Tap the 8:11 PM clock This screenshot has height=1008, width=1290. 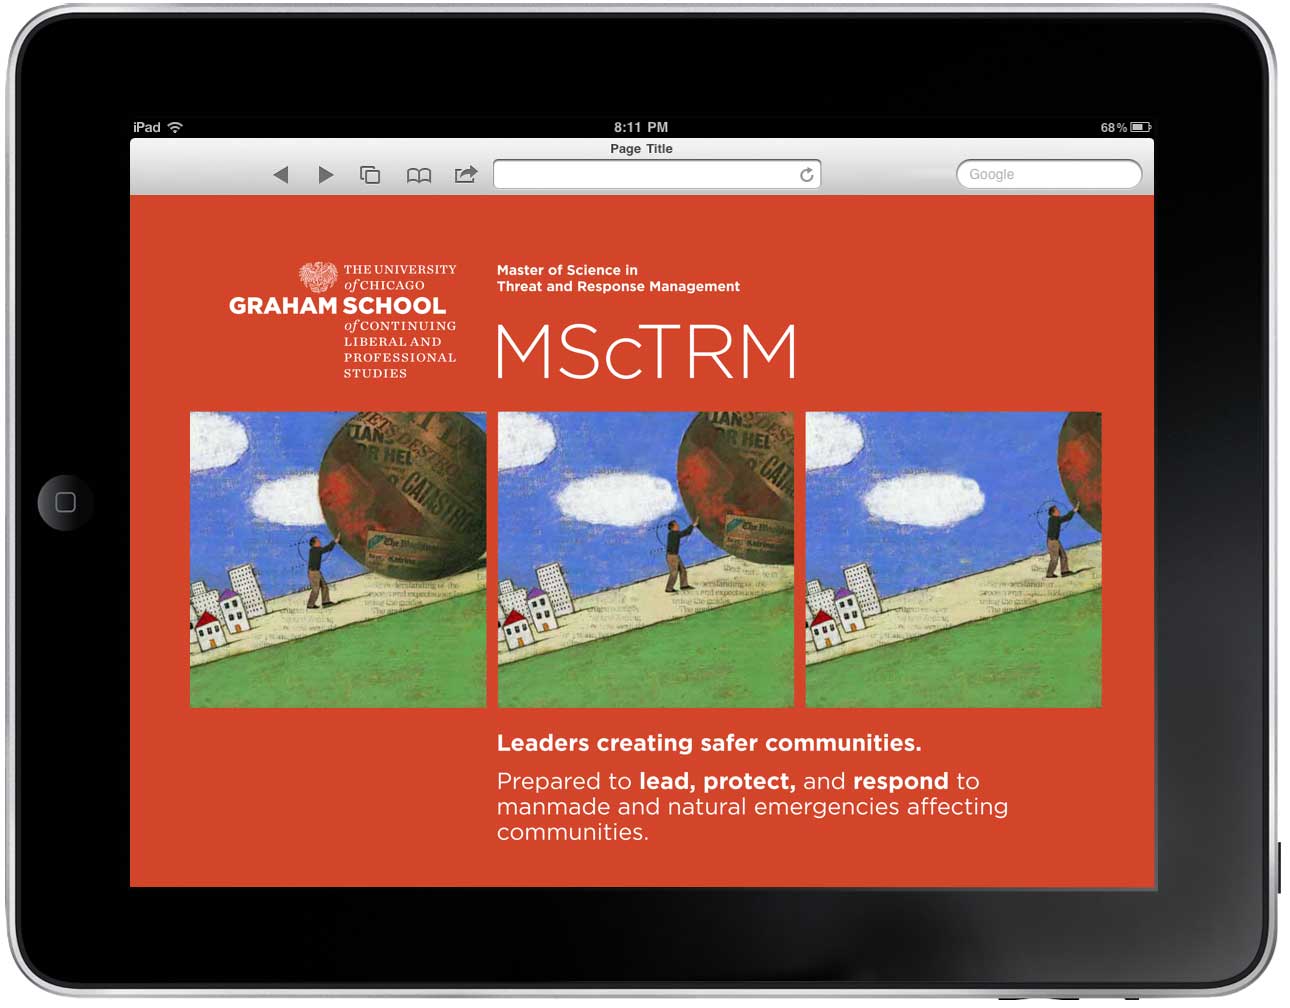click(641, 127)
